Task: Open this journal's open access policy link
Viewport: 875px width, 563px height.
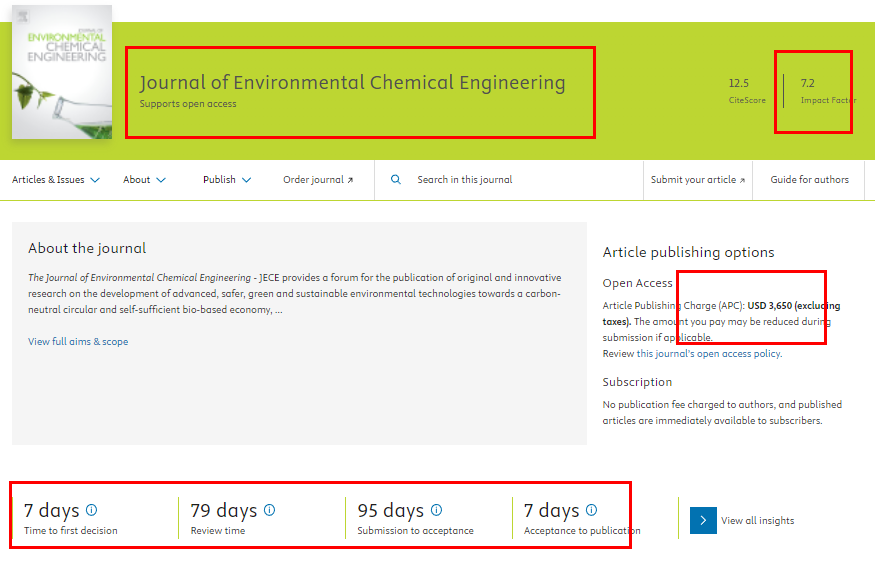Action: point(709,354)
